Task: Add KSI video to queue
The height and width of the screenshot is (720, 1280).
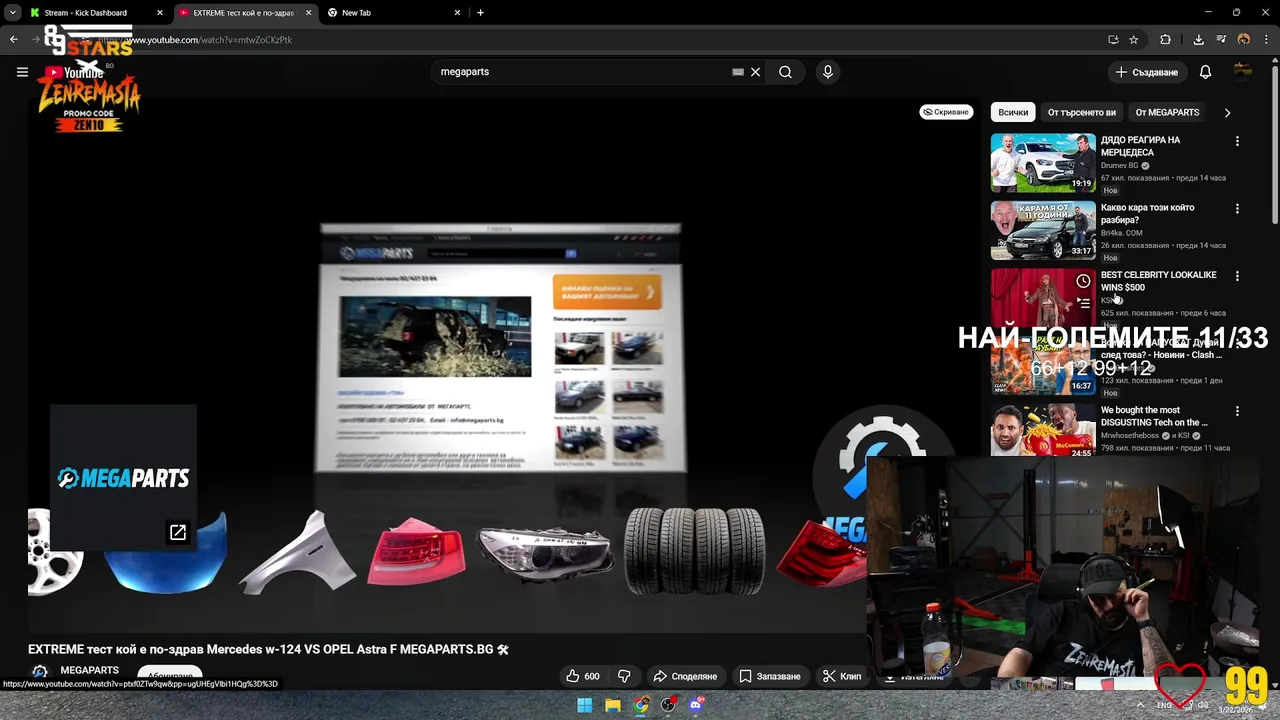Action: 1083,302
